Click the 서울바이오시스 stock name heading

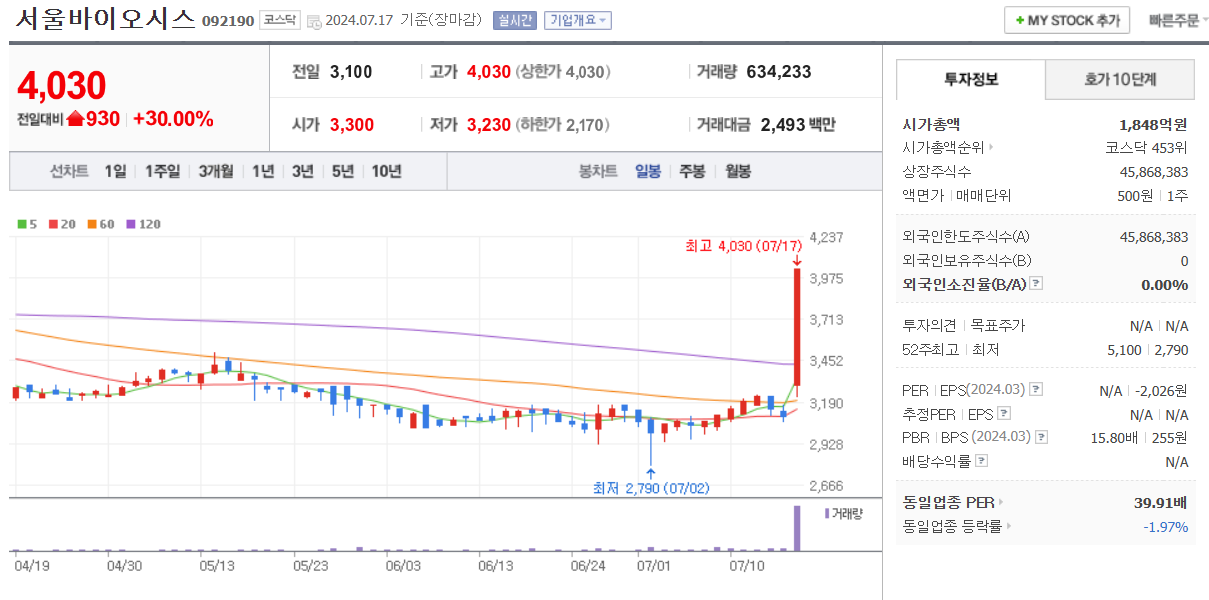point(106,19)
